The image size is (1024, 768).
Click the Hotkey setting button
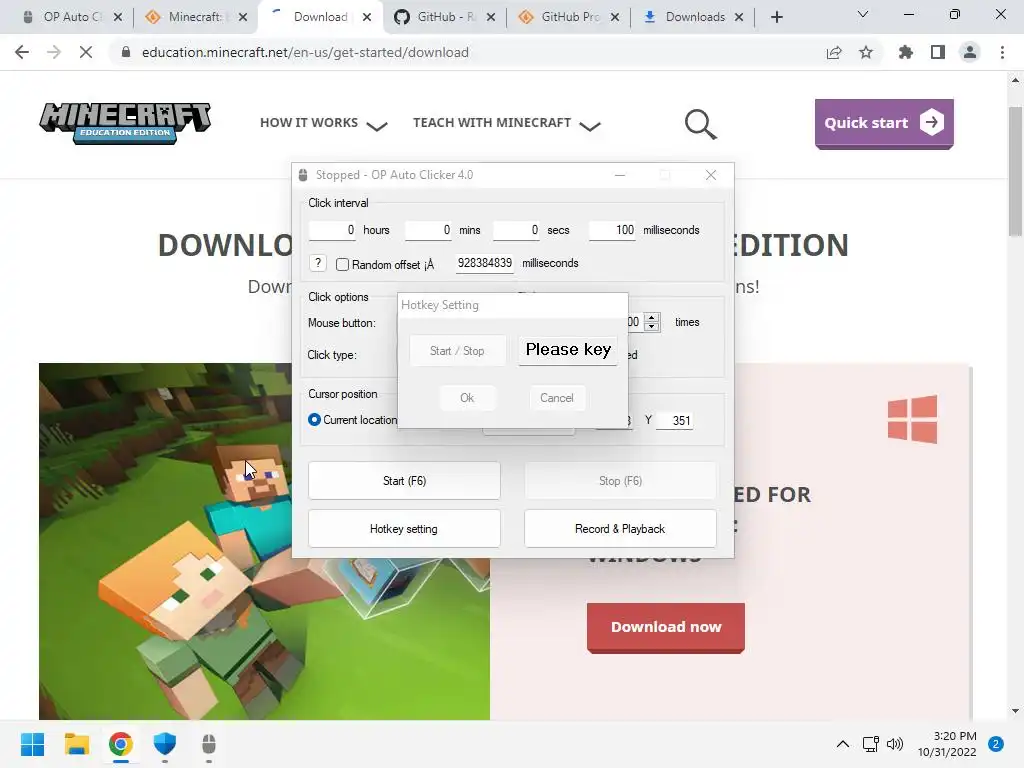[404, 529]
